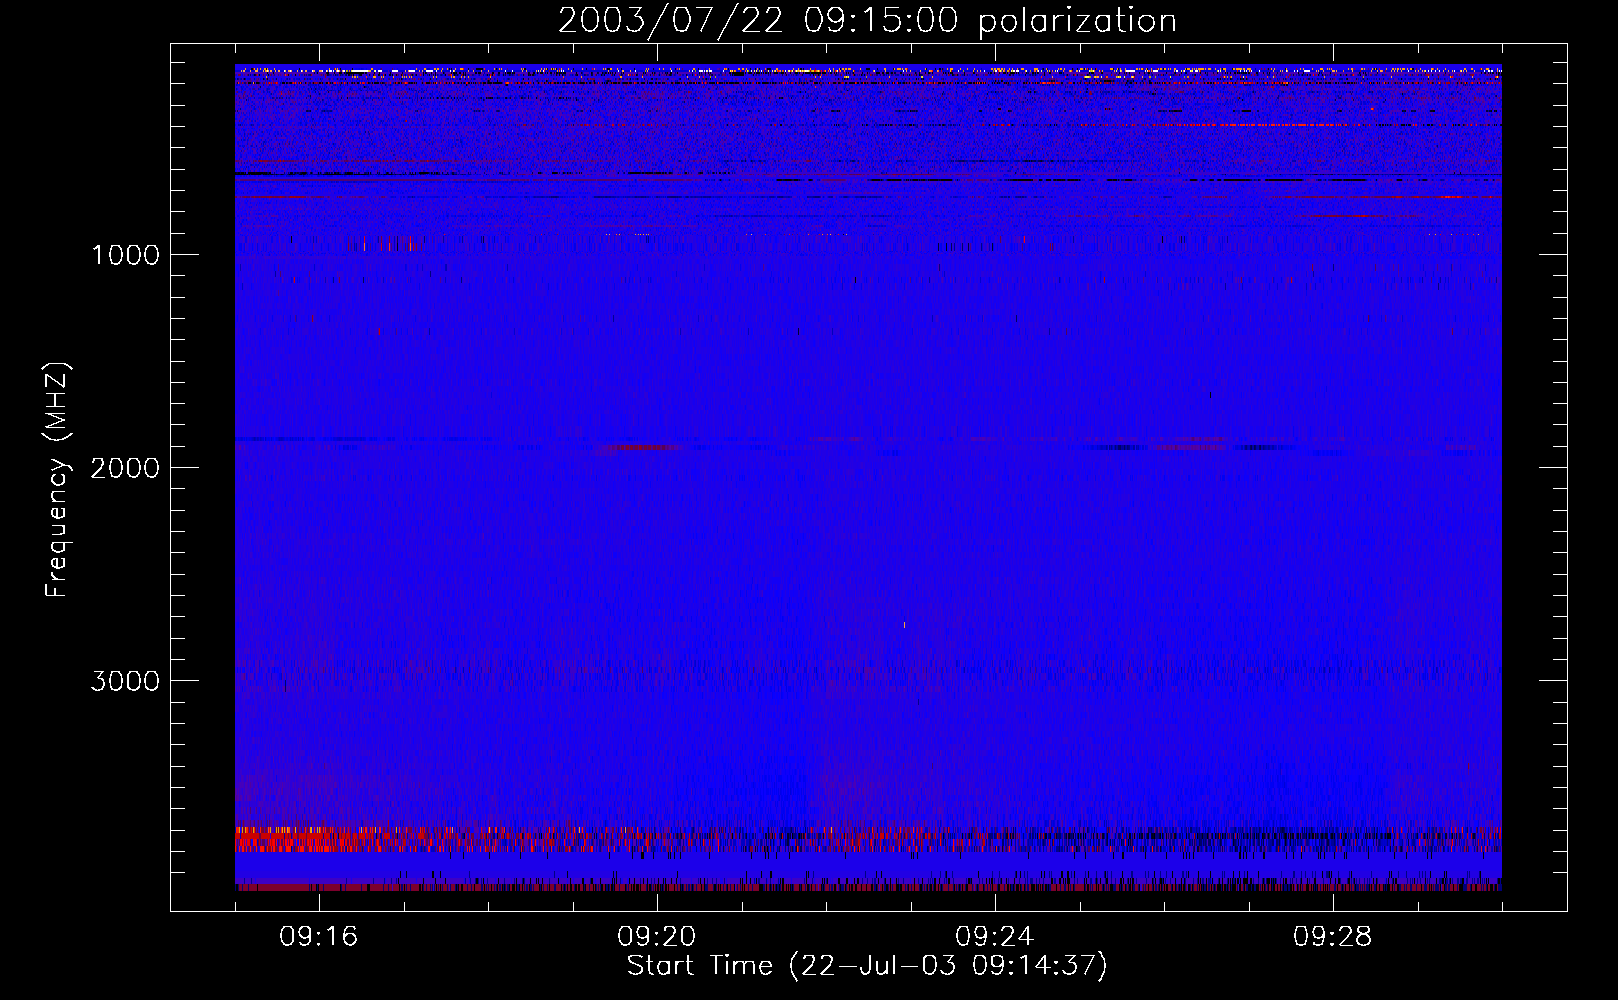Screen dimensions: 1618x1000
Task: Click the 09:28 time axis label
Action: [1333, 937]
